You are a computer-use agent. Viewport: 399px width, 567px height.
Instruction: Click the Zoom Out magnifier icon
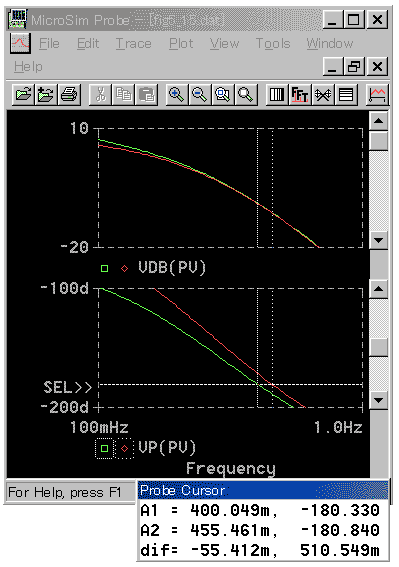point(199,95)
